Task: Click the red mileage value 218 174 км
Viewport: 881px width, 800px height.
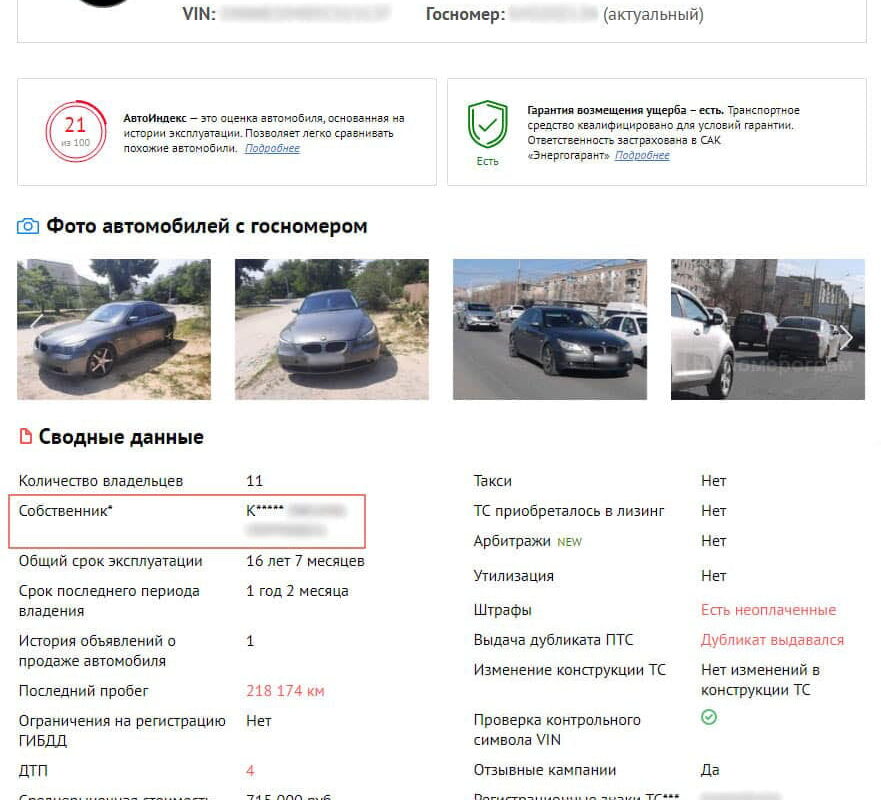Action: point(285,691)
